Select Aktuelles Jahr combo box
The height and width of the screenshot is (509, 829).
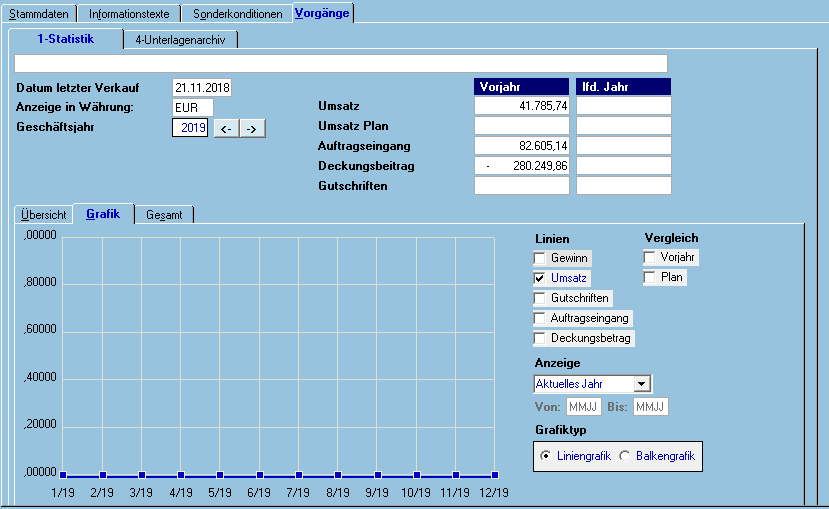pyautogui.click(x=593, y=384)
